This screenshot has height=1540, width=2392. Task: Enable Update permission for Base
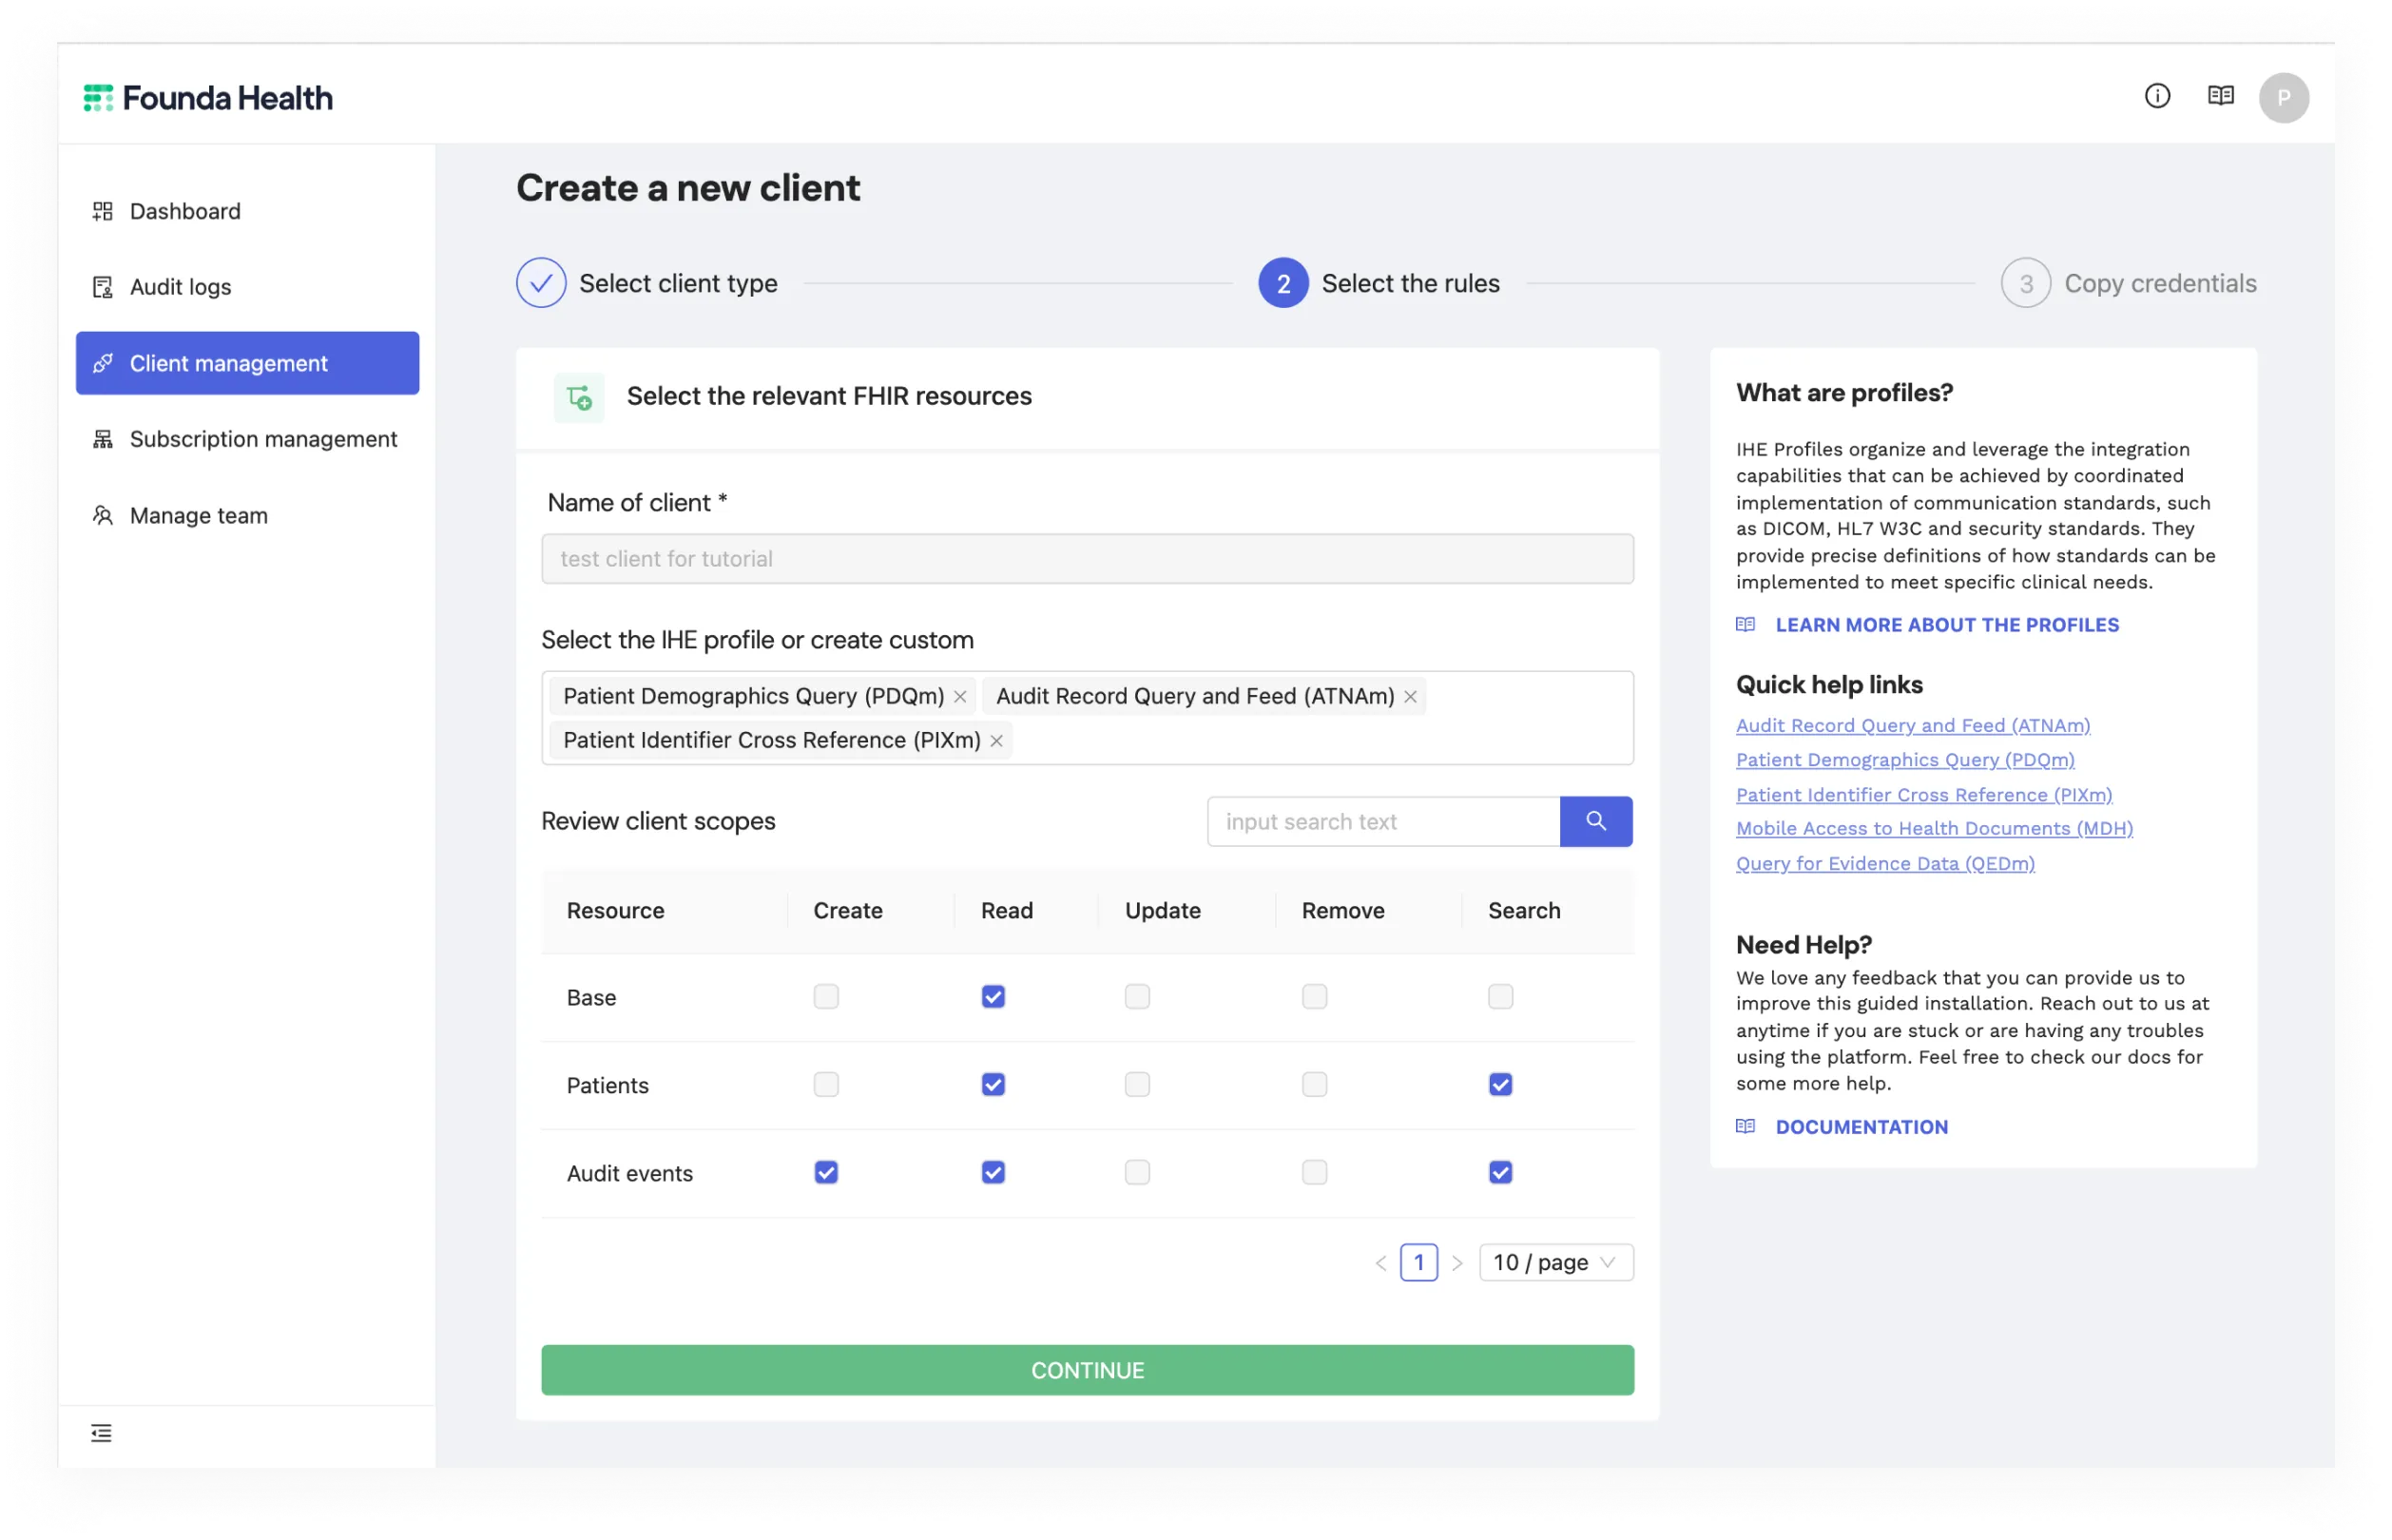[1137, 997]
